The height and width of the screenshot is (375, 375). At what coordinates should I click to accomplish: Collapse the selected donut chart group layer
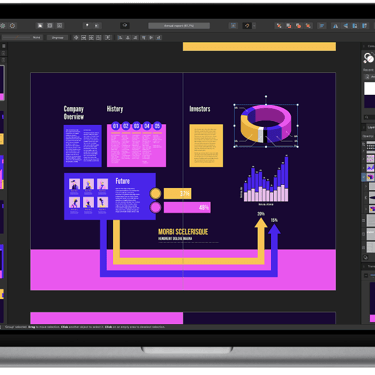(x=364, y=177)
